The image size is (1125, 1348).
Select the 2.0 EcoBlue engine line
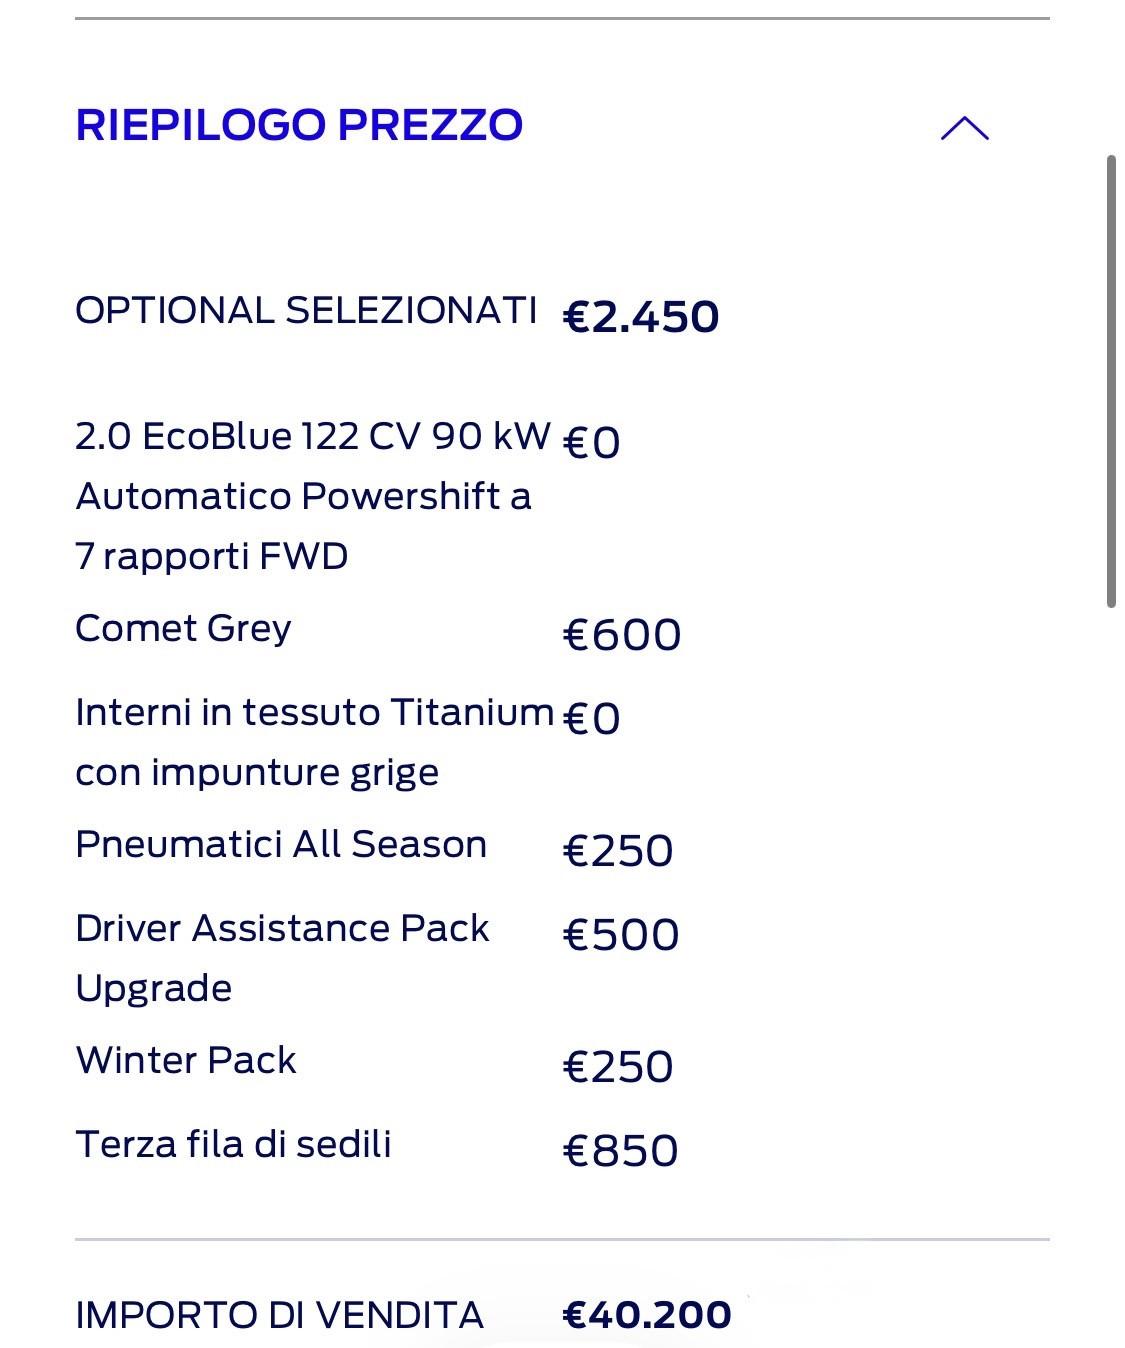tap(313, 496)
